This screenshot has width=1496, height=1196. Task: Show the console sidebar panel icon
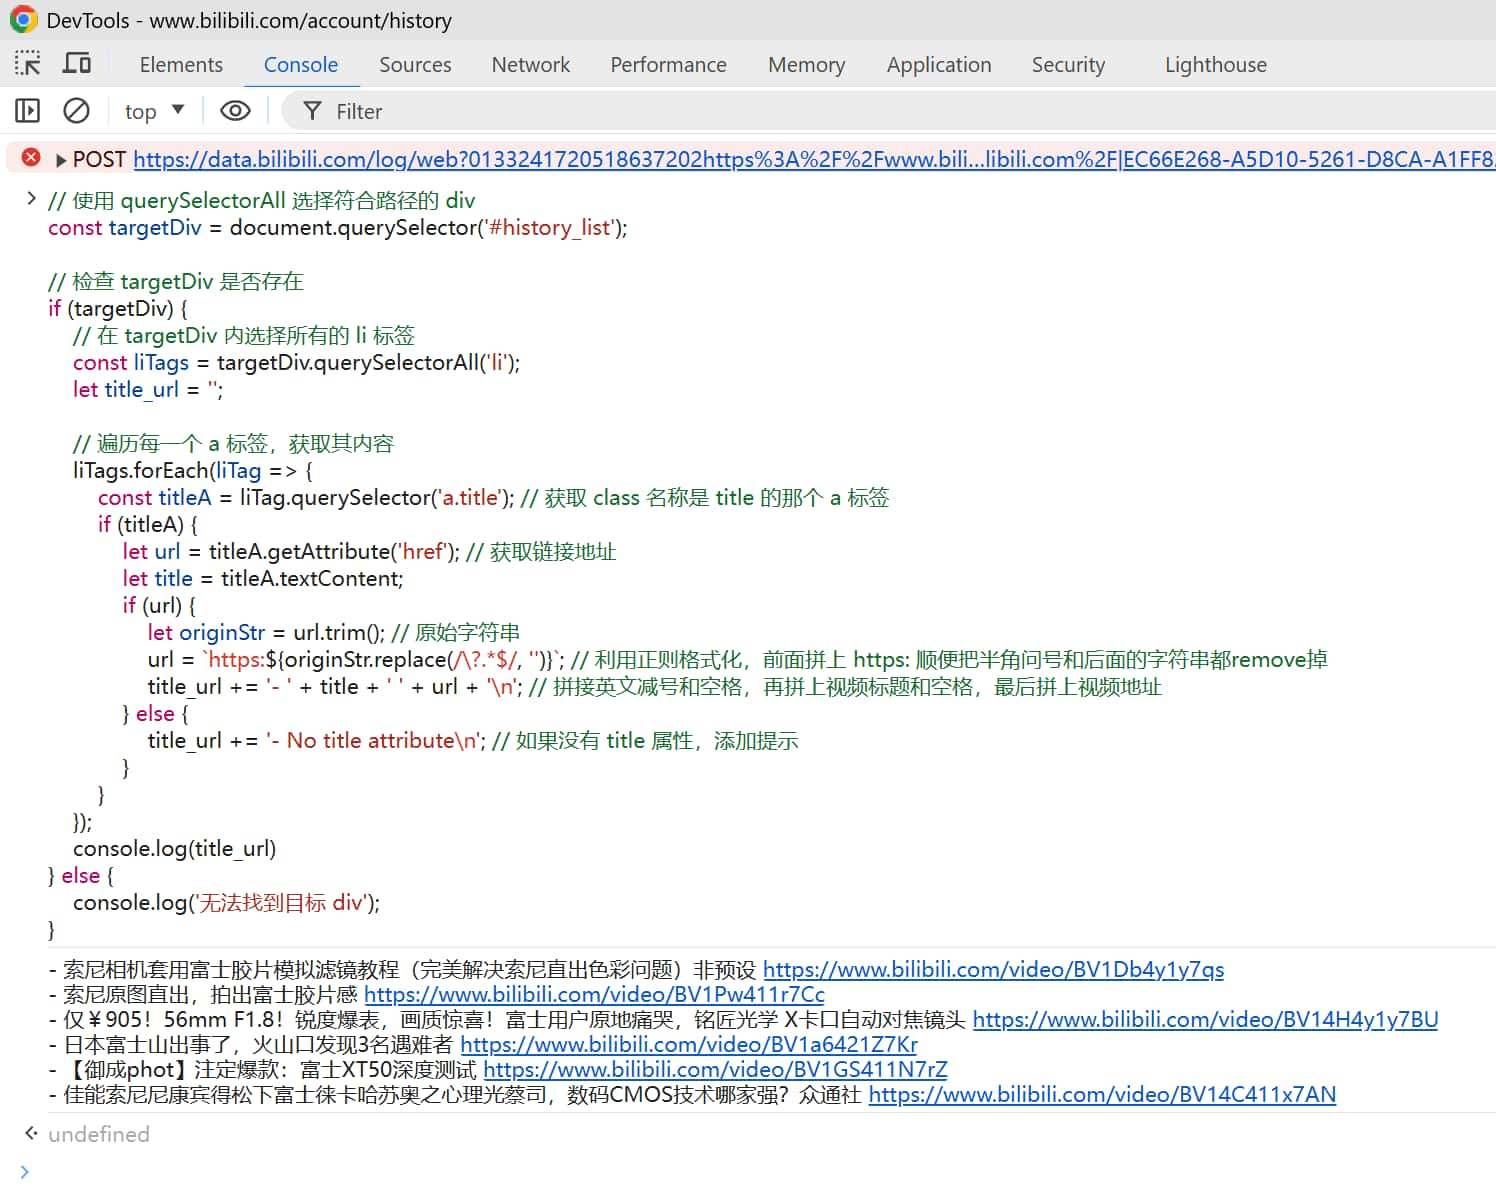pos(27,111)
